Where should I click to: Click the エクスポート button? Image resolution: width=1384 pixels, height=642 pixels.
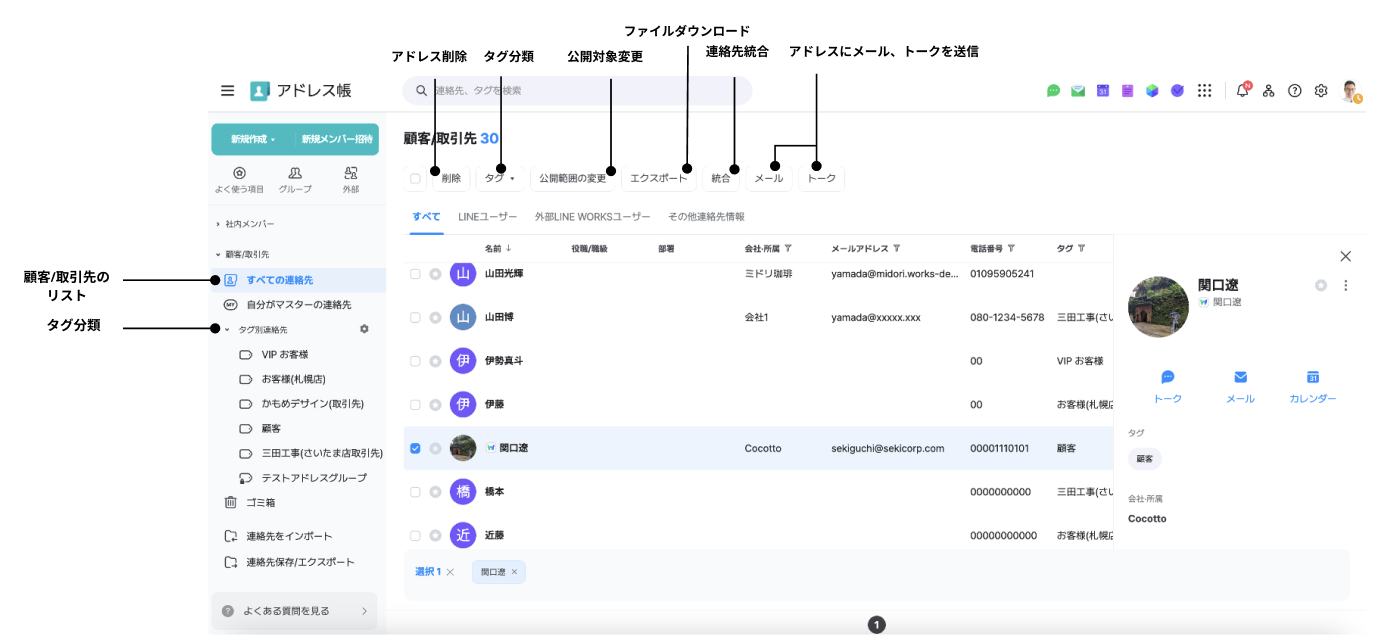[x=658, y=179]
